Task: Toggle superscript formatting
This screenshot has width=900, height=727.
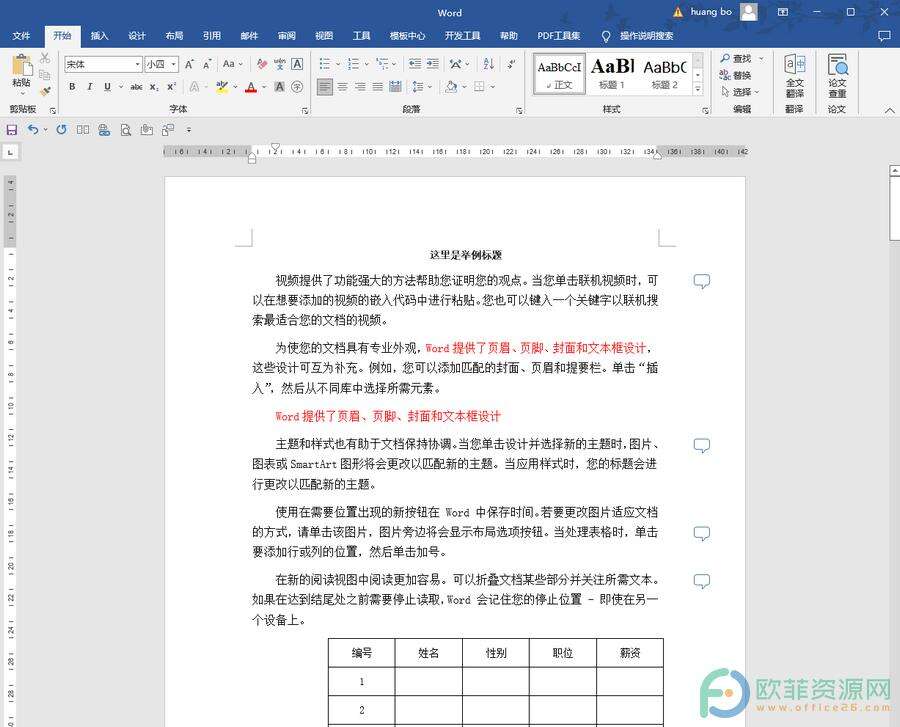Action: 170,87
